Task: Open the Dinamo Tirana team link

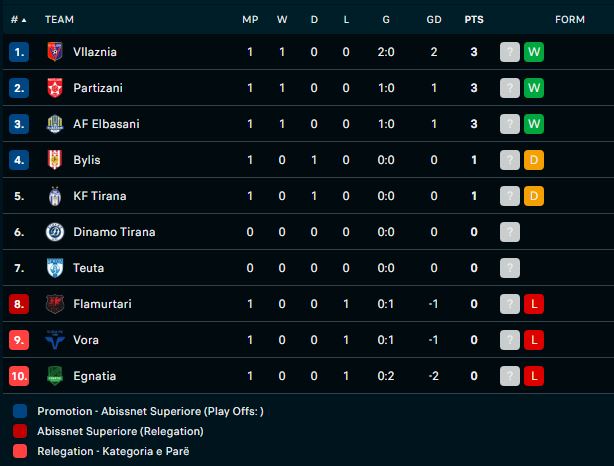Action: tap(113, 232)
